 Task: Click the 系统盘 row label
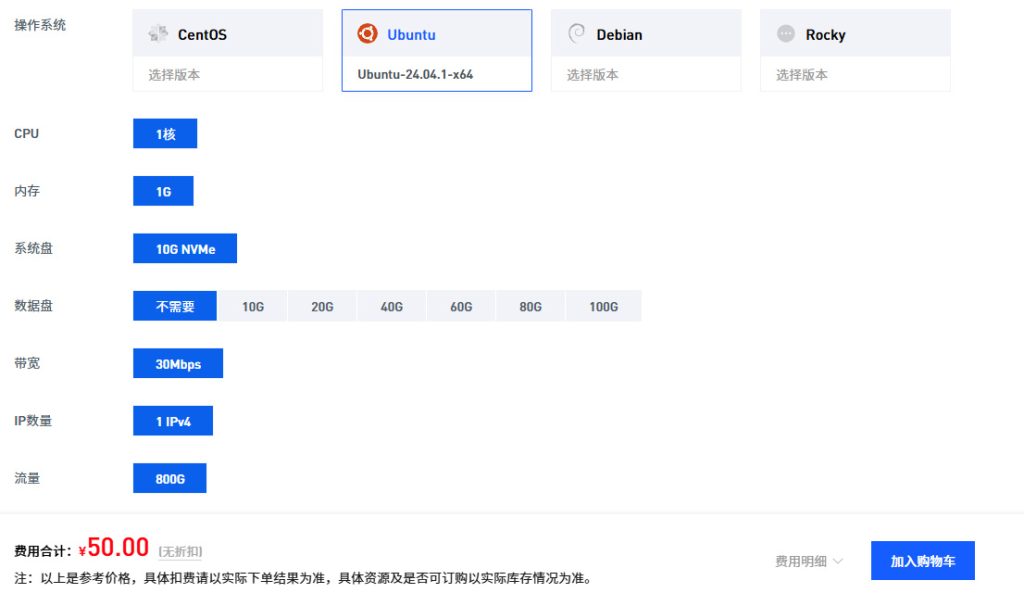[33, 248]
